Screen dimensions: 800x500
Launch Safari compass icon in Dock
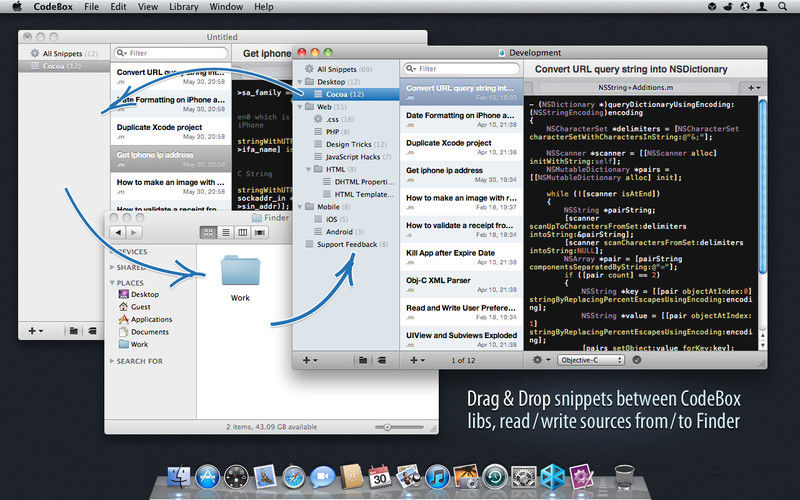(293, 478)
